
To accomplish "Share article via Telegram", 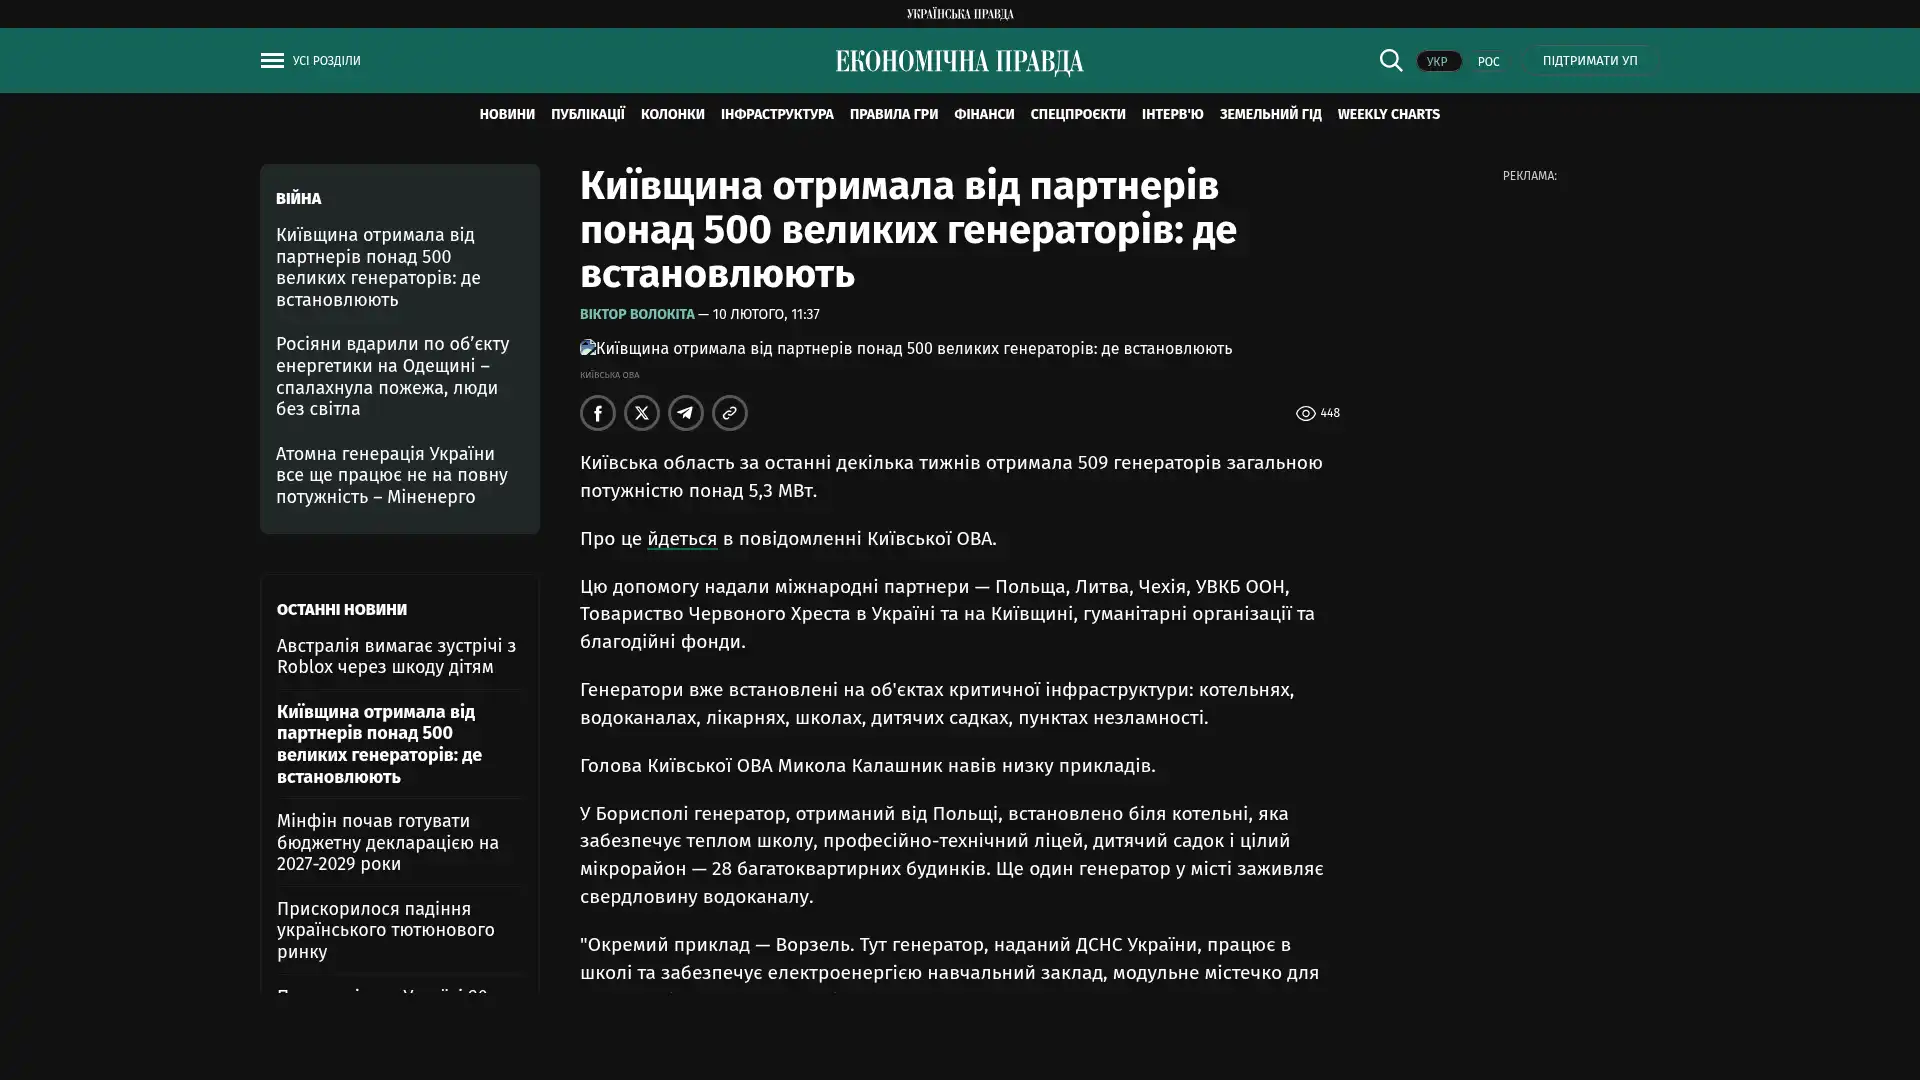I will coord(686,413).
